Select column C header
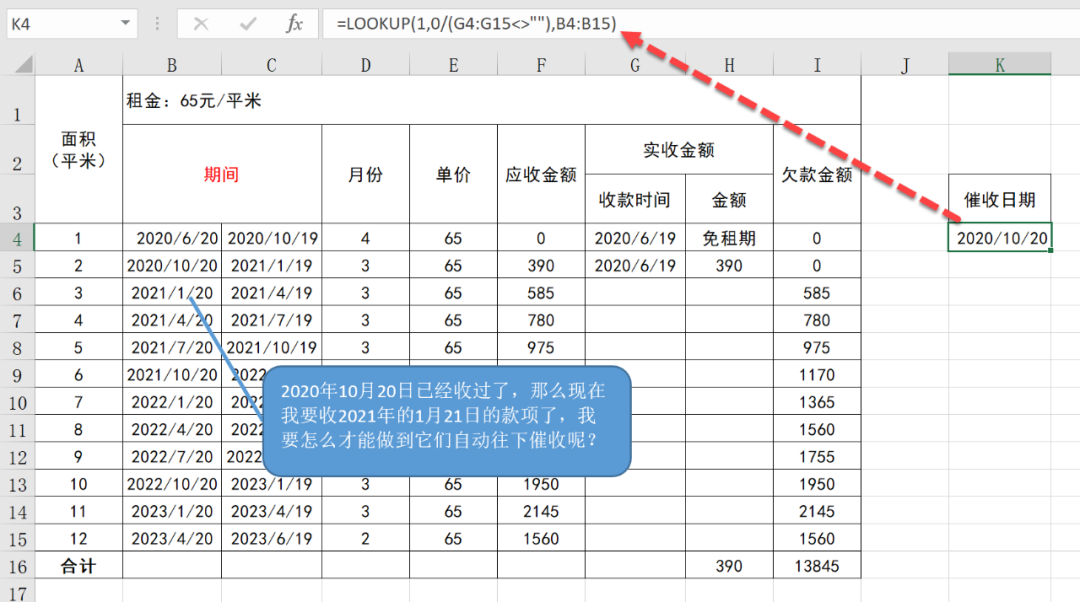The width and height of the screenshot is (1080, 602). (271, 65)
